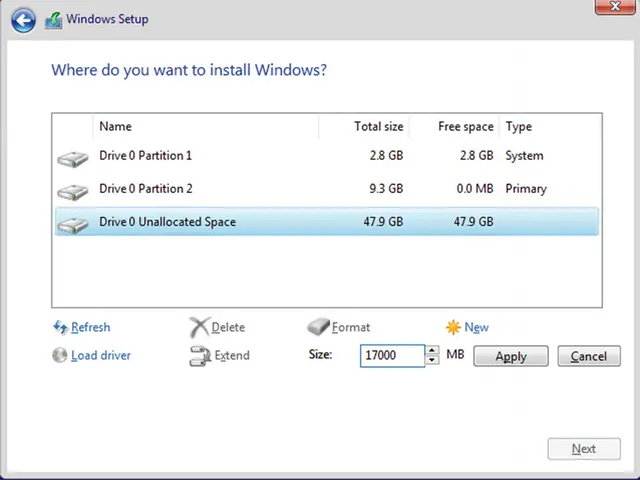Sort list by Name column header
Screen dimensions: 640x480
pyautogui.click(x=115, y=127)
